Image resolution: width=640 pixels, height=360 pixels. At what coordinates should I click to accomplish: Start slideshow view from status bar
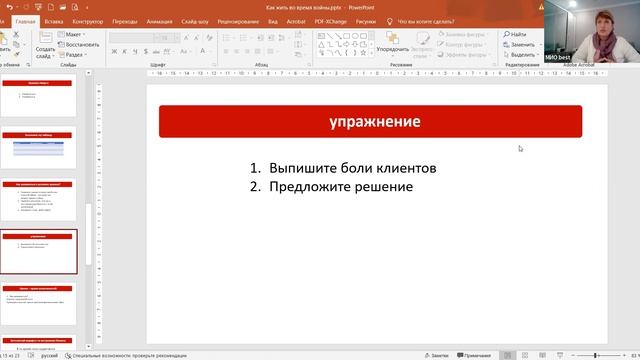pos(560,356)
